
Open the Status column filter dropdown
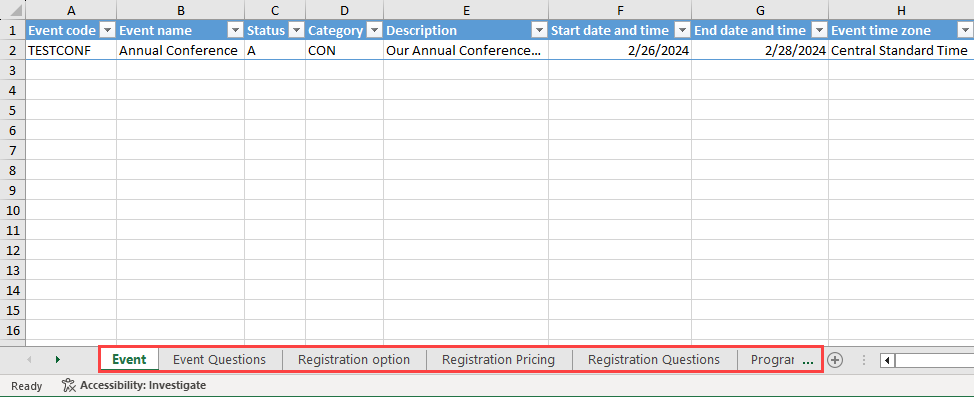[x=296, y=30]
